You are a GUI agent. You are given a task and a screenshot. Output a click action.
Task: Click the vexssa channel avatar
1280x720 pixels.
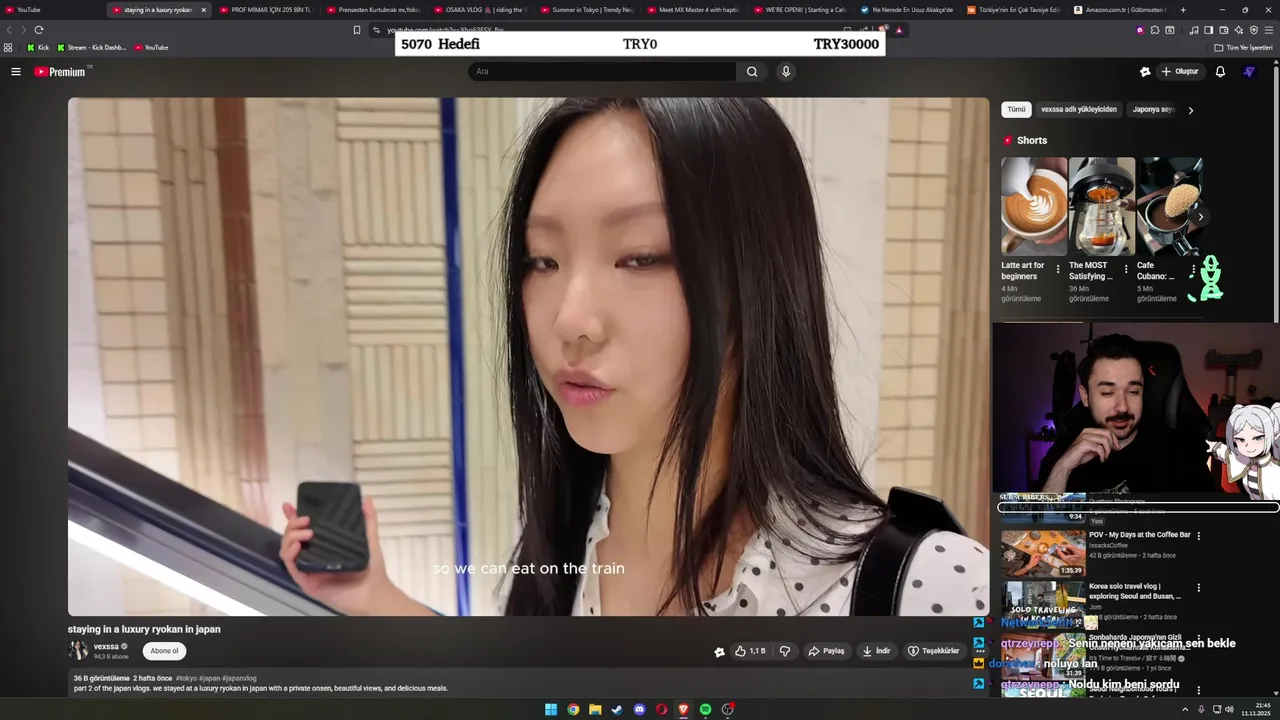79,651
